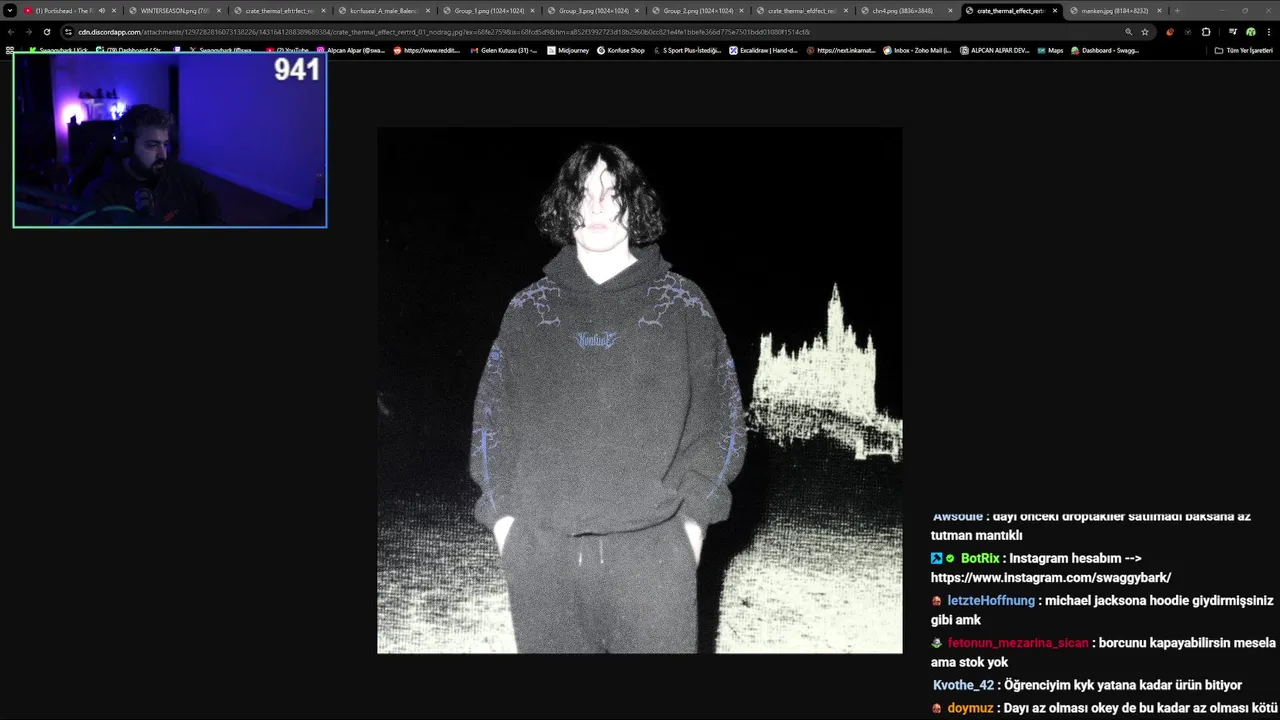Open a new browser tab
The width and height of the screenshot is (1280, 720).
click(x=1177, y=10)
